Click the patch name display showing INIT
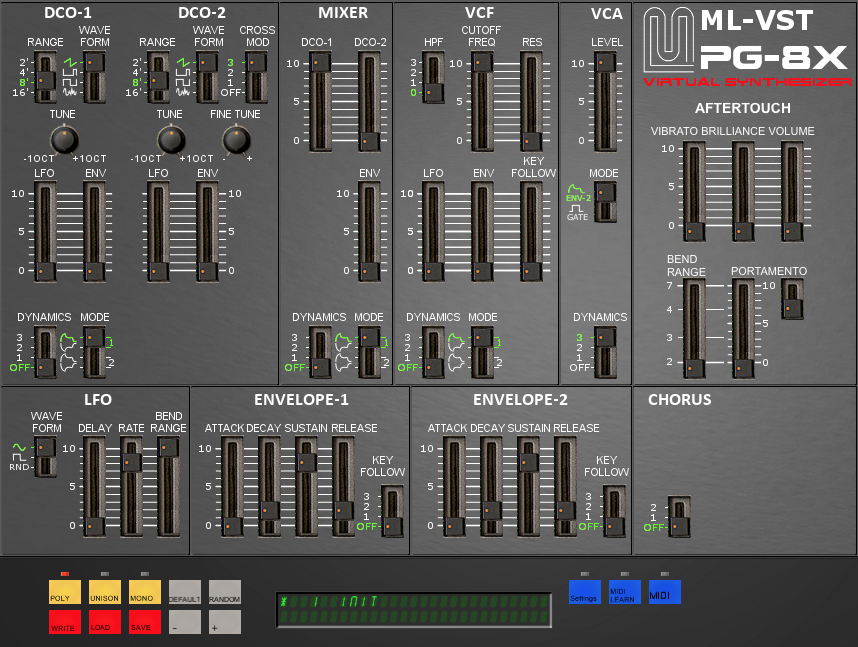 pyautogui.click(x=414, y=610)
